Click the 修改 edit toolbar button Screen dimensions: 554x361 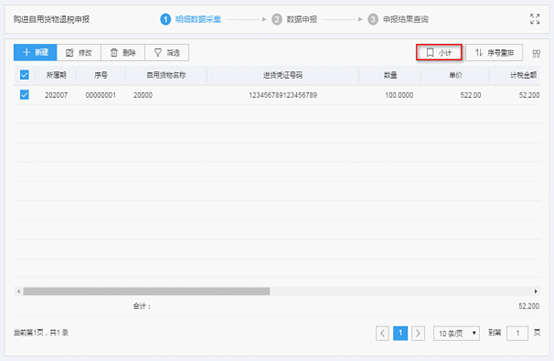(79, 53)
